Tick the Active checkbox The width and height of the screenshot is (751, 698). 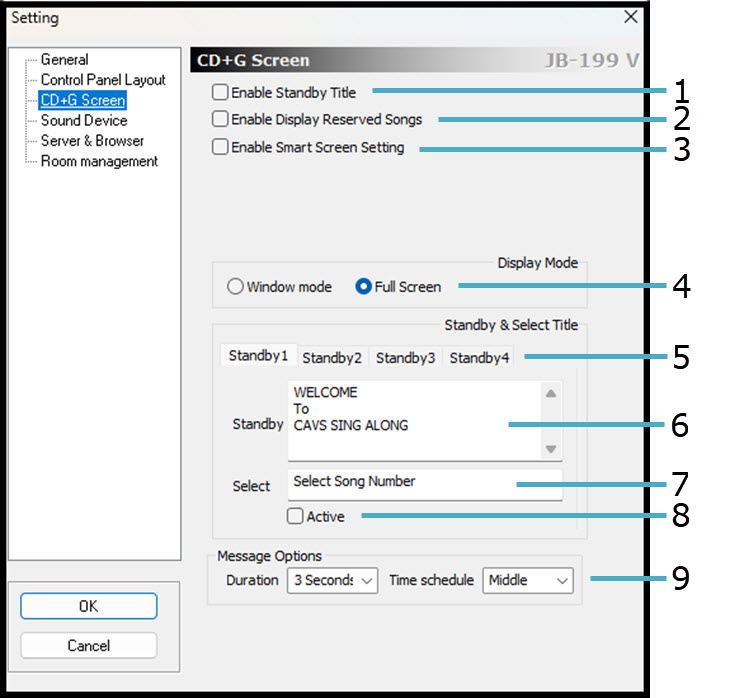coord(295,517)
